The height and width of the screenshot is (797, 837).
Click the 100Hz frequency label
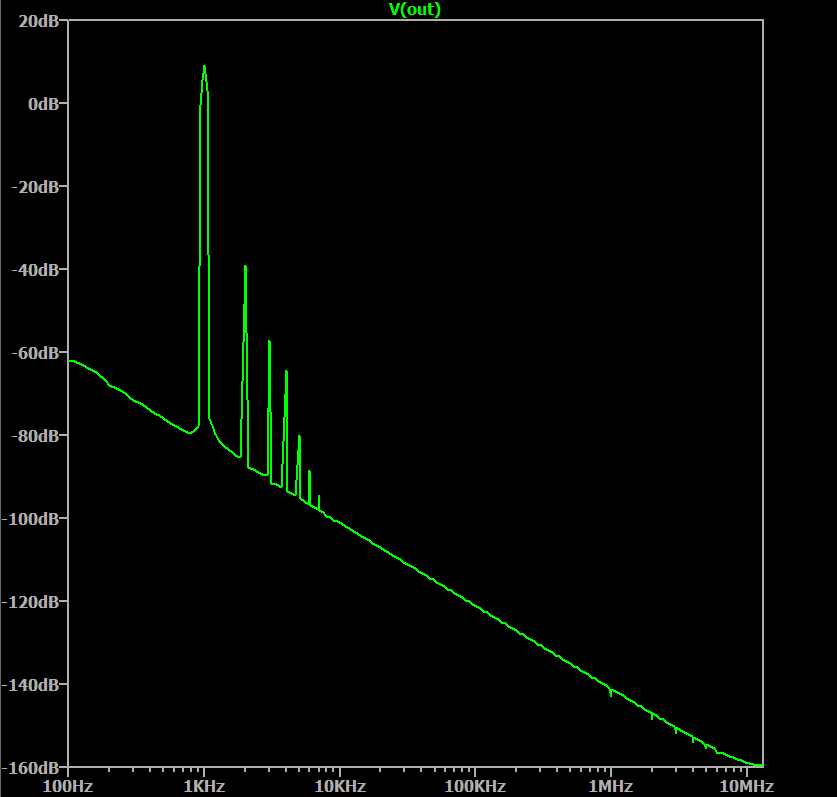(x=68, y=786)
